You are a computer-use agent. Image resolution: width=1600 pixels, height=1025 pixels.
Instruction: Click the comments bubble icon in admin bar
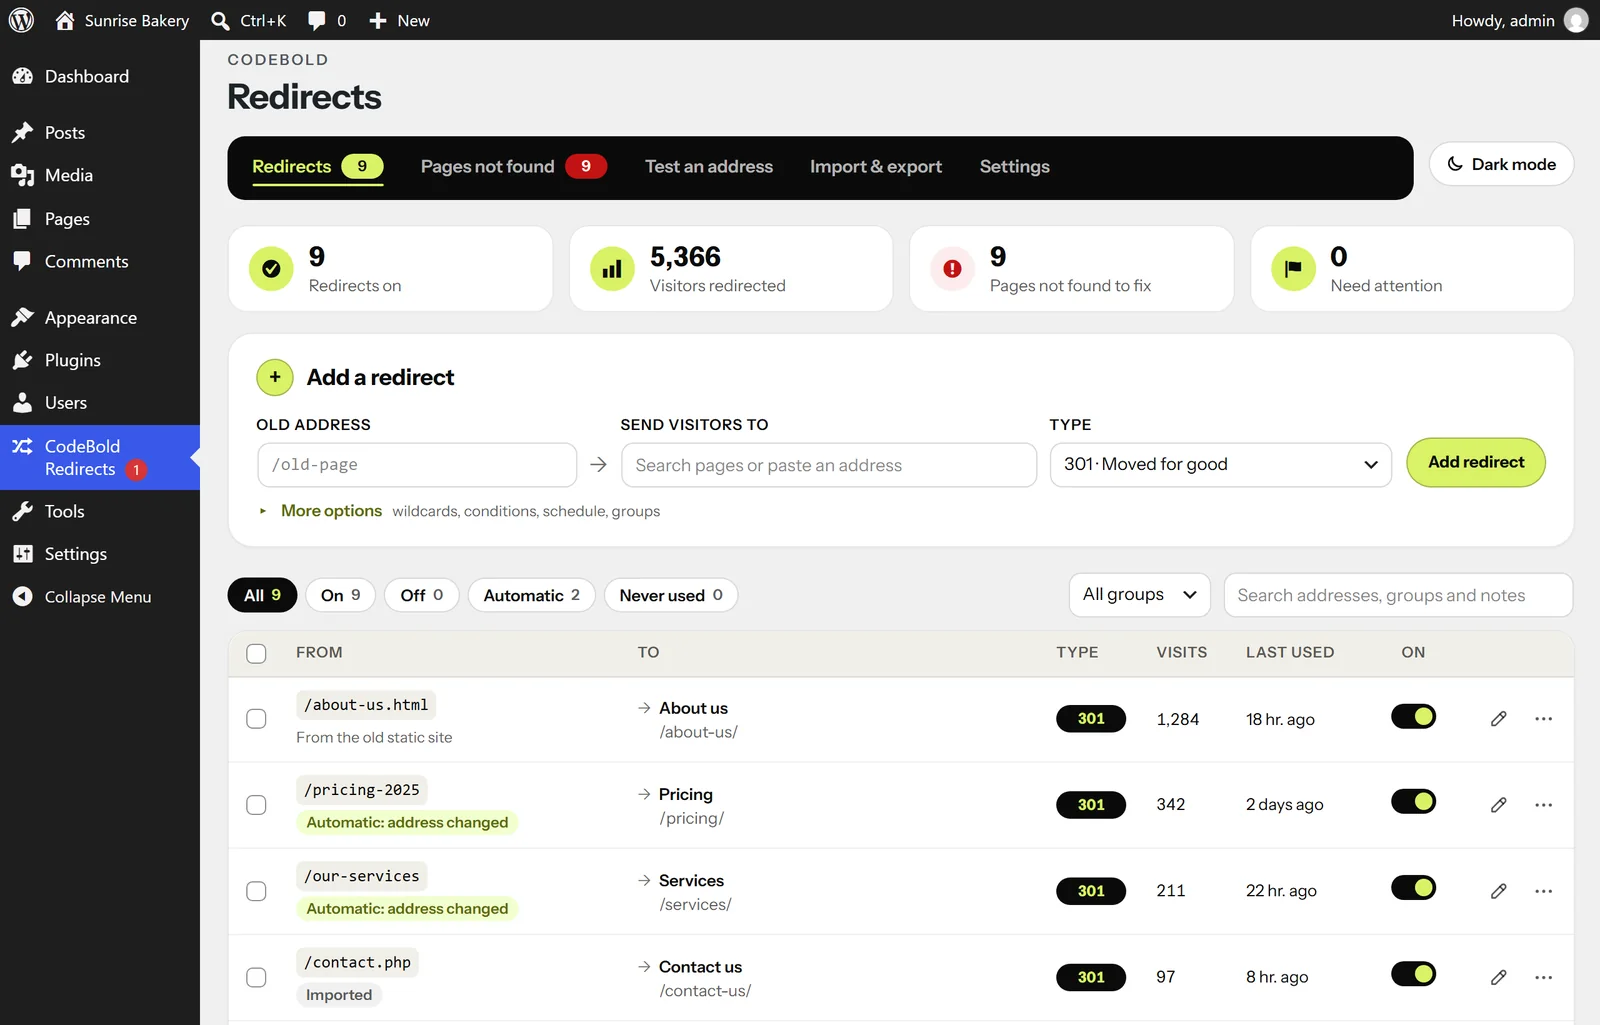[x=317, y=20]
